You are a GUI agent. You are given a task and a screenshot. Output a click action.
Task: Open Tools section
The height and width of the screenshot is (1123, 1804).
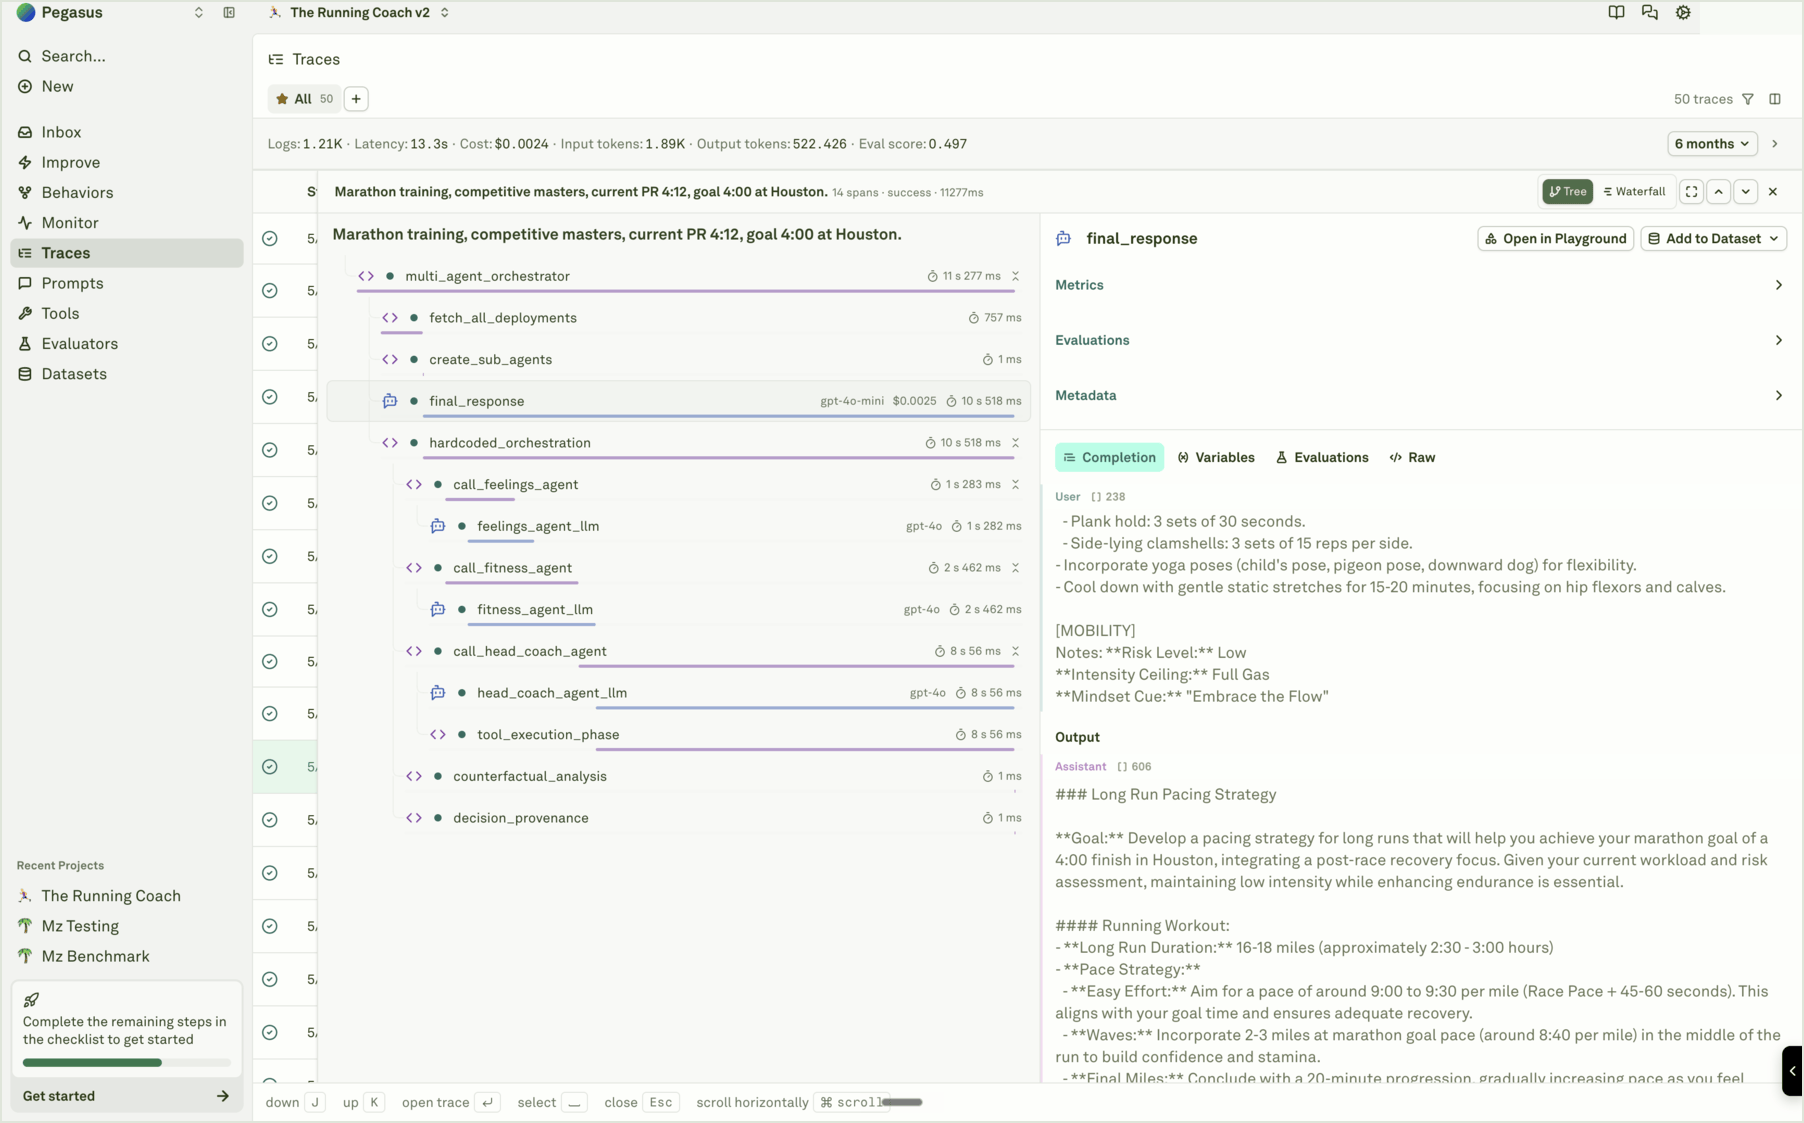pyautogui.click(x=127, y=313)
